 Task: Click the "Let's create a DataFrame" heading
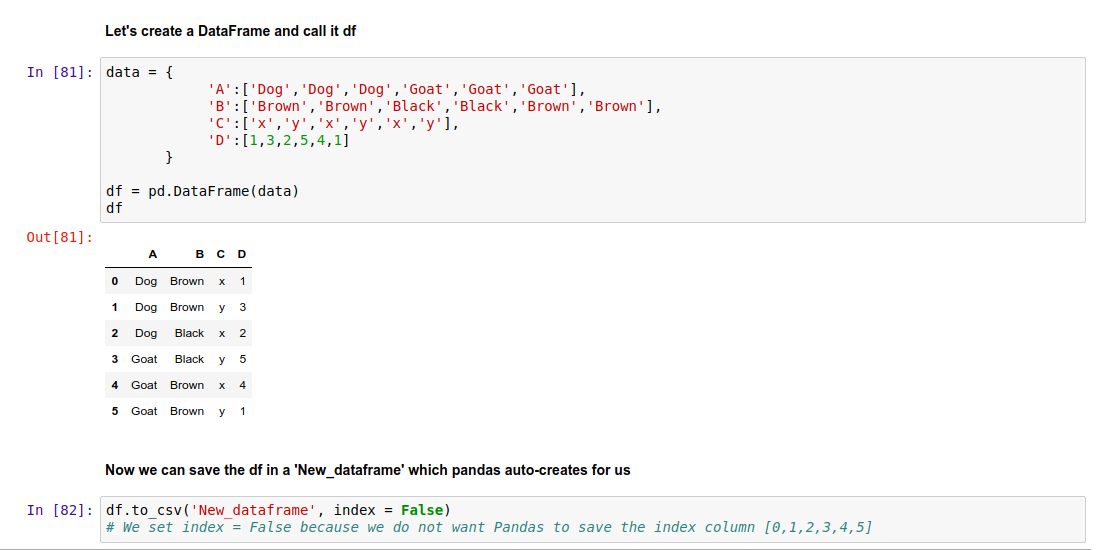pos(230,31)
